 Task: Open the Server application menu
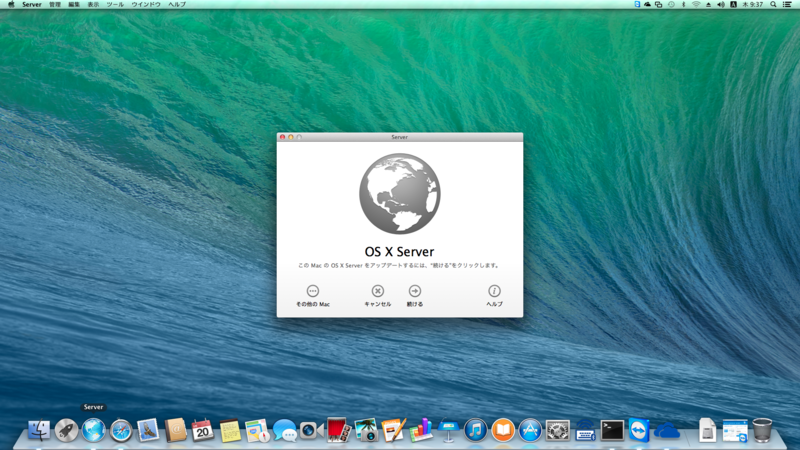(32, 4)
